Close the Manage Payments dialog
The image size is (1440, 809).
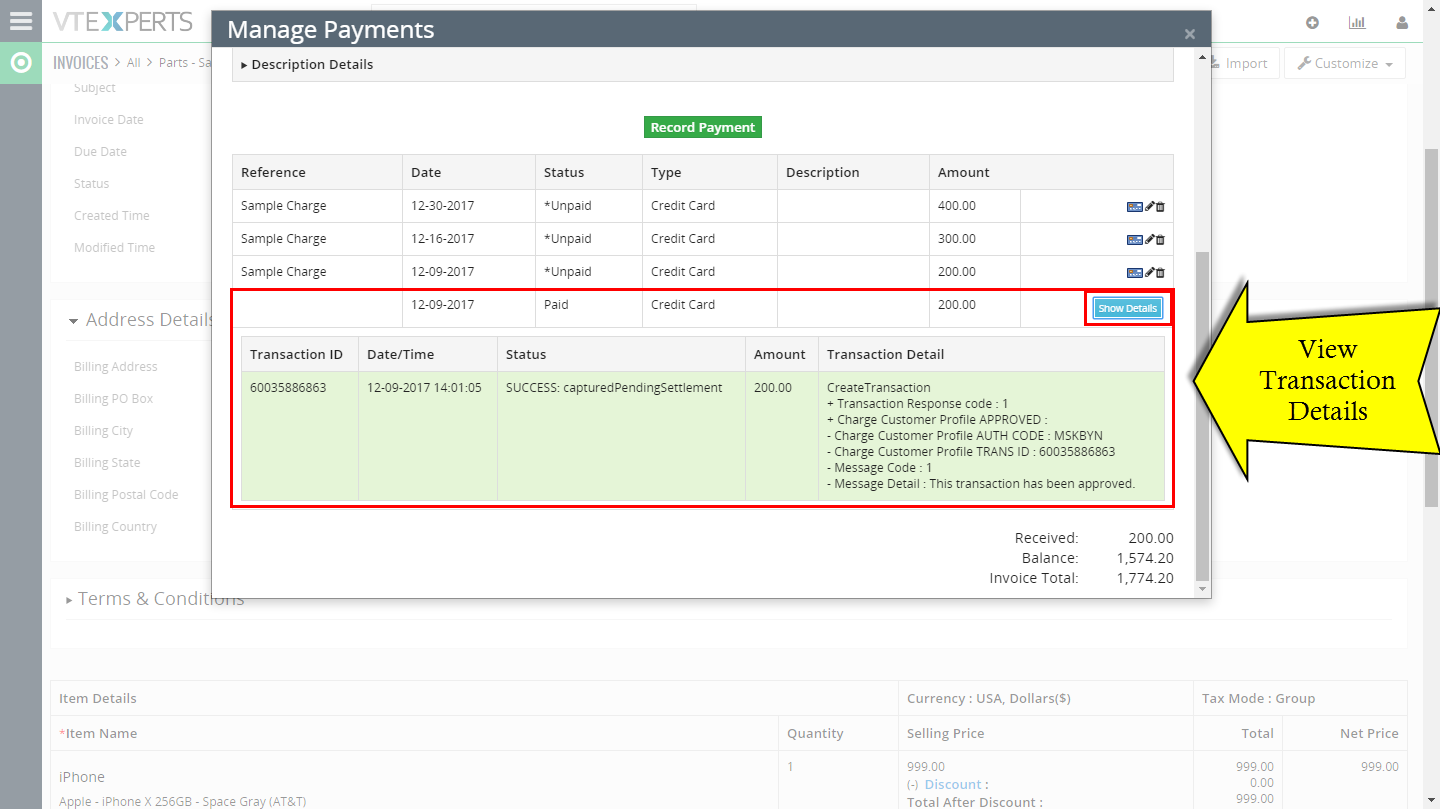click(x=1190, y=34)
